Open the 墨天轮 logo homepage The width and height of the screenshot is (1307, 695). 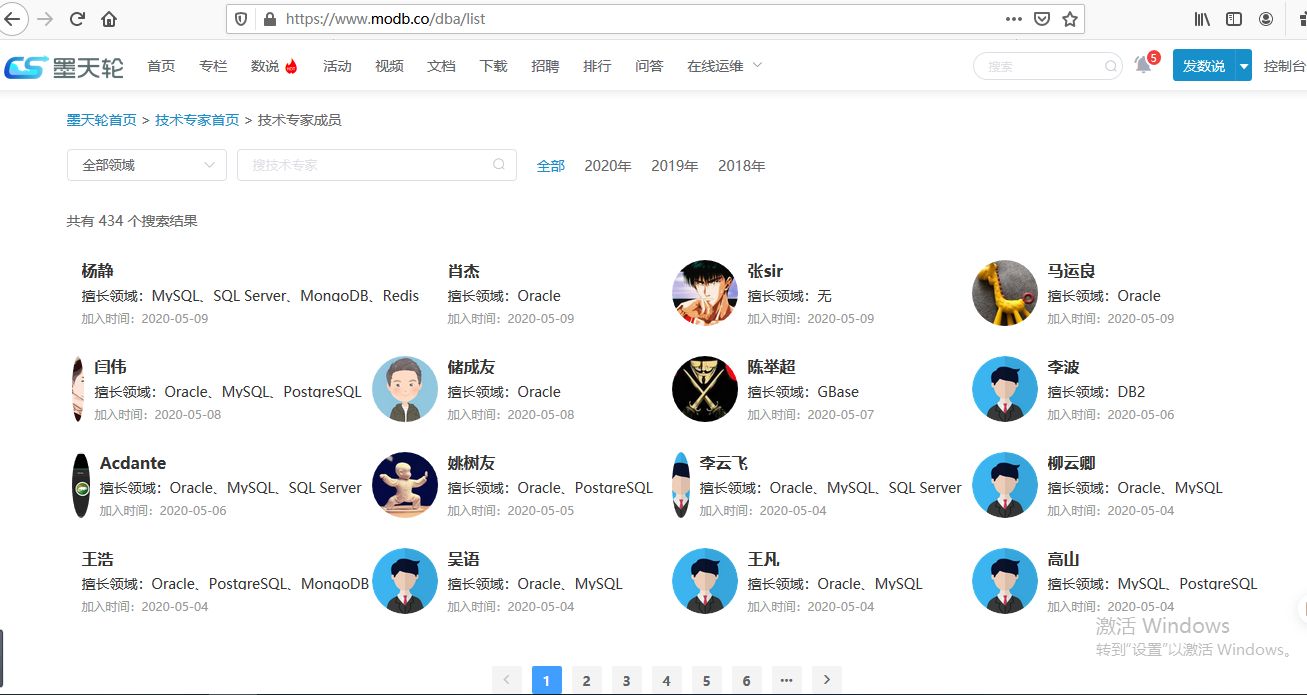(x=64, y=67)
